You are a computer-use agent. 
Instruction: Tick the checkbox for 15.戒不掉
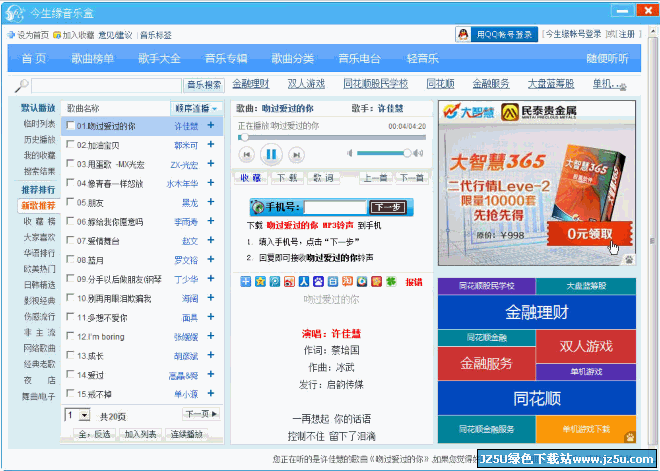click(70, 394)
